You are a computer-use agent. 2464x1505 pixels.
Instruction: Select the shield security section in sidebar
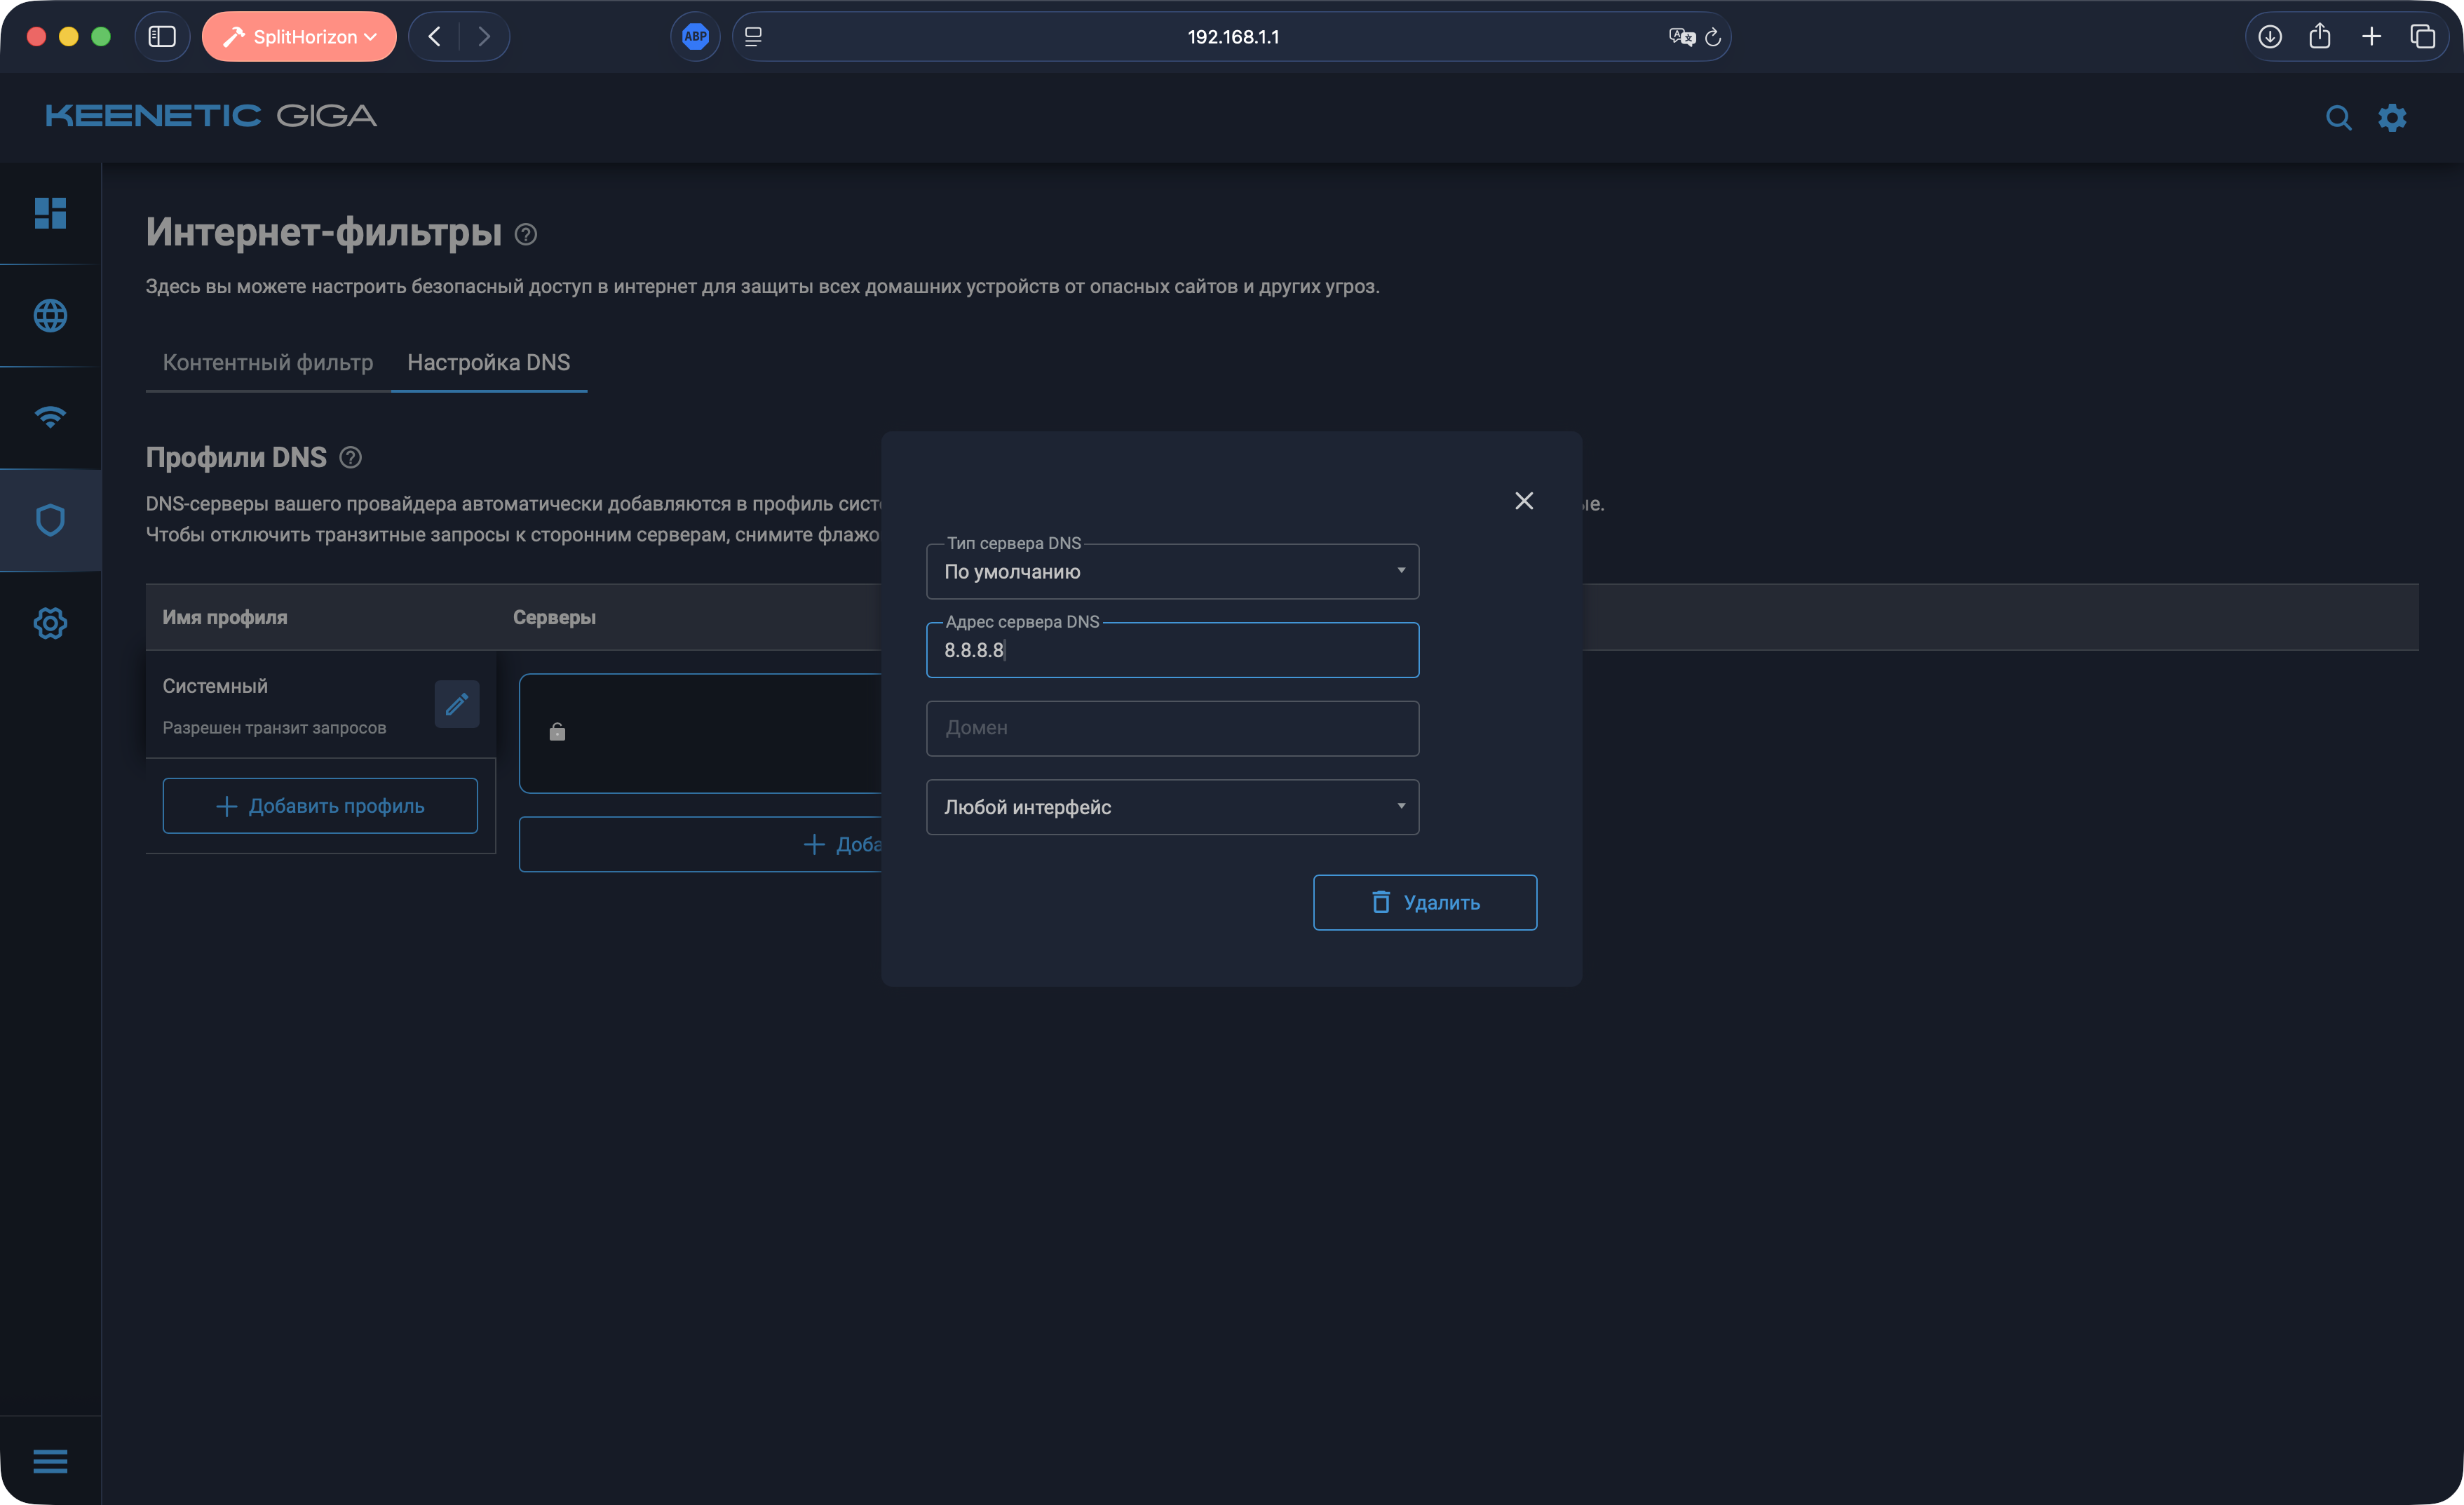[50, 520]
